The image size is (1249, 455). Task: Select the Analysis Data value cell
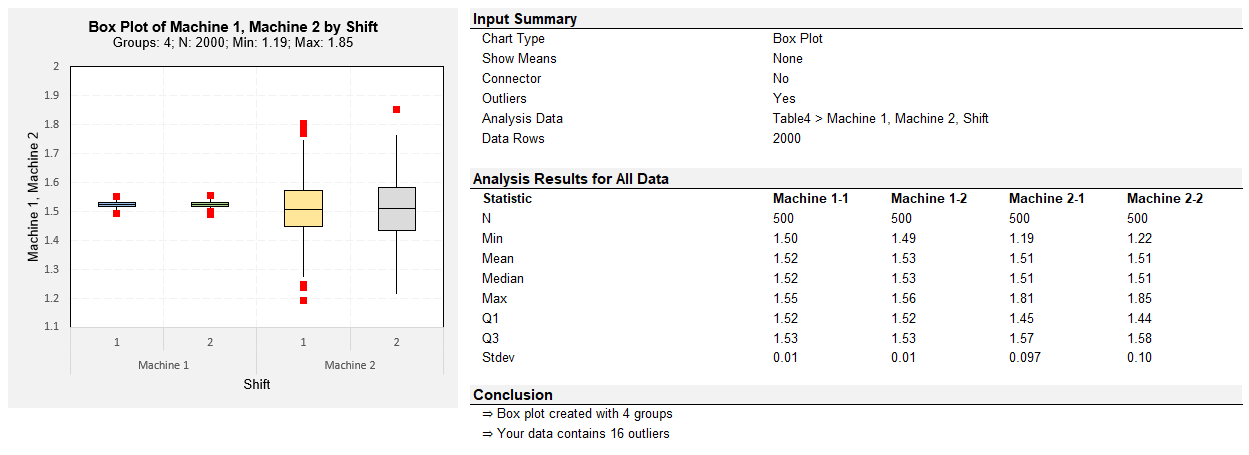pos(881,118)
